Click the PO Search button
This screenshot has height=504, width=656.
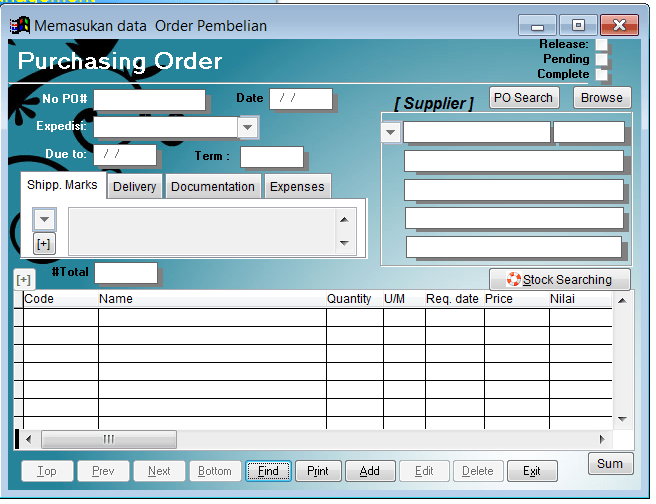click(x=523, y=98)
